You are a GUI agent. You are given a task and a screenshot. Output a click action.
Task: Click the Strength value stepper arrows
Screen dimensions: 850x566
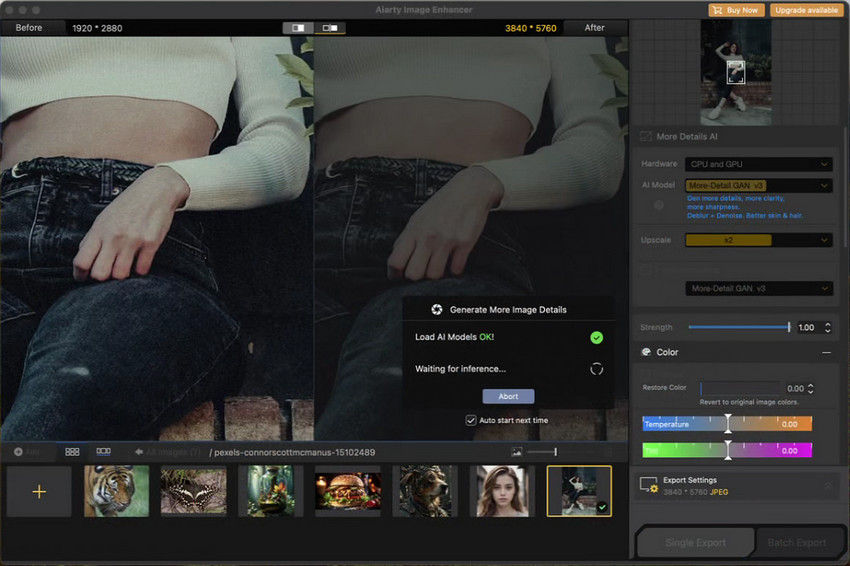coord(828,327)
